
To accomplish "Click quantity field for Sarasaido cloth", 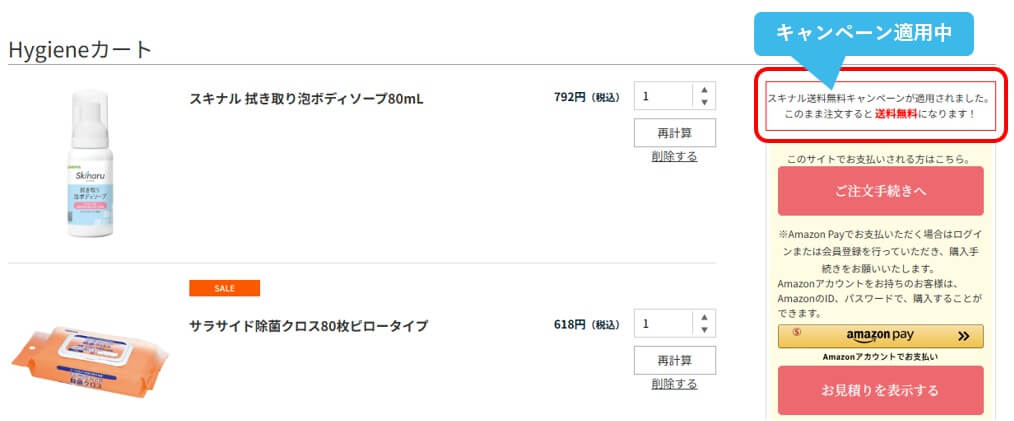I will coord(663,324).
